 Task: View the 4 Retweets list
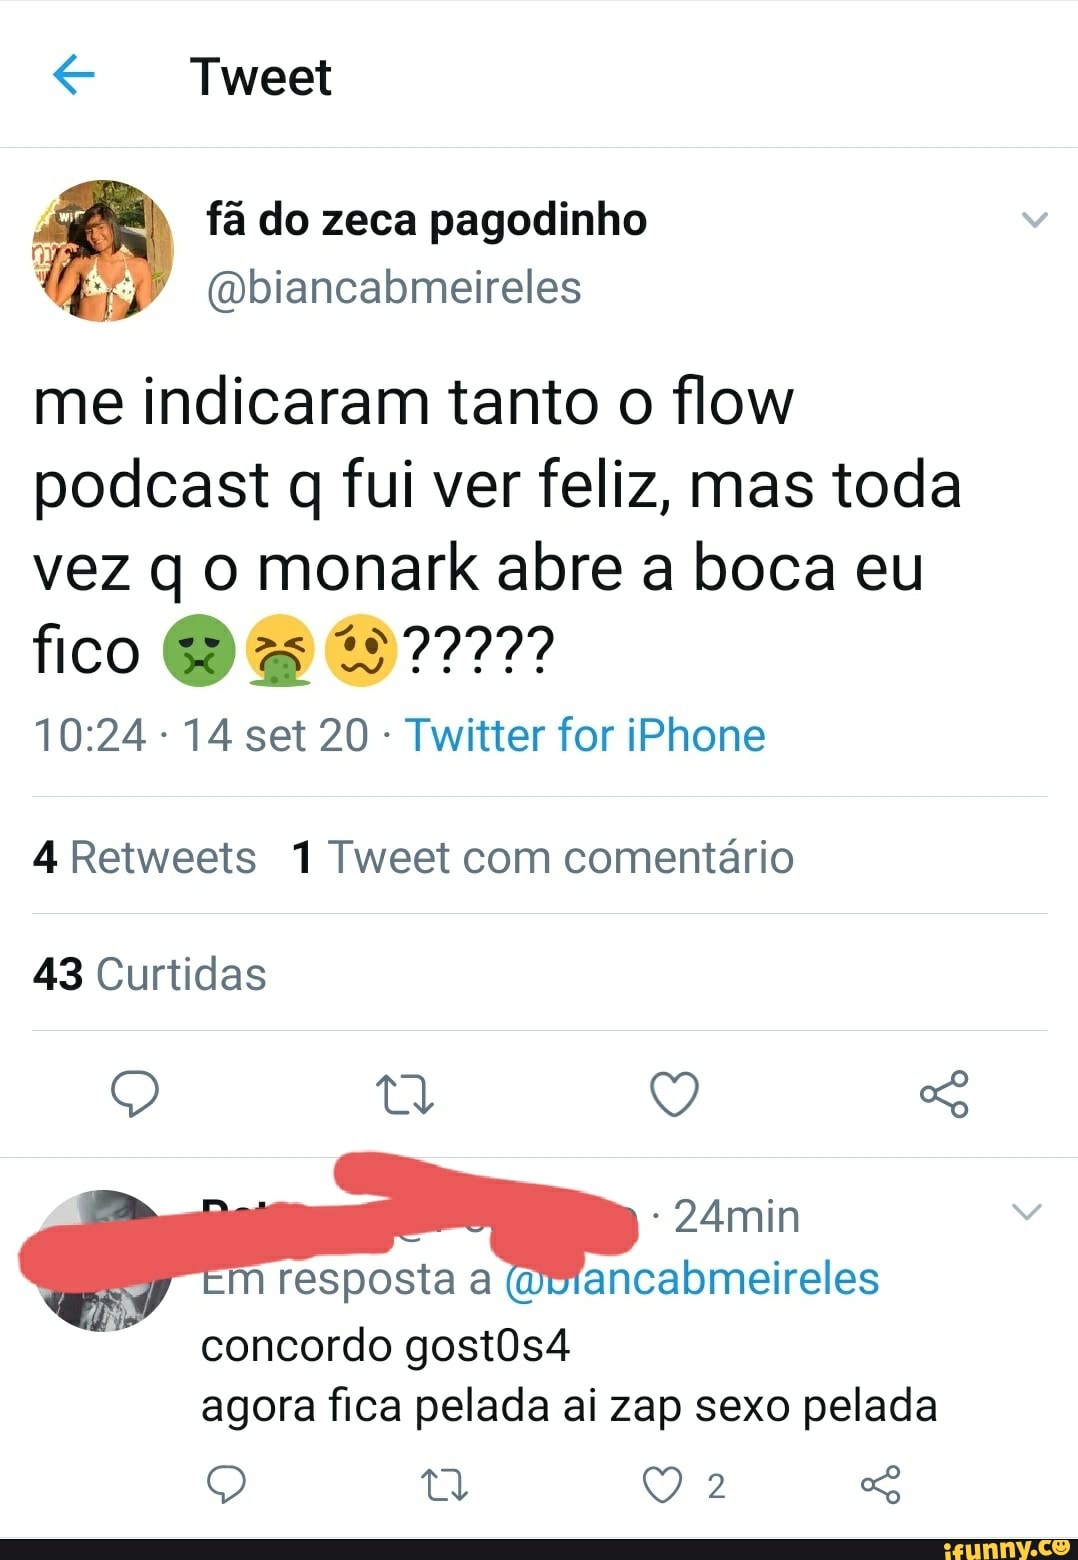[x=145, y=857]
